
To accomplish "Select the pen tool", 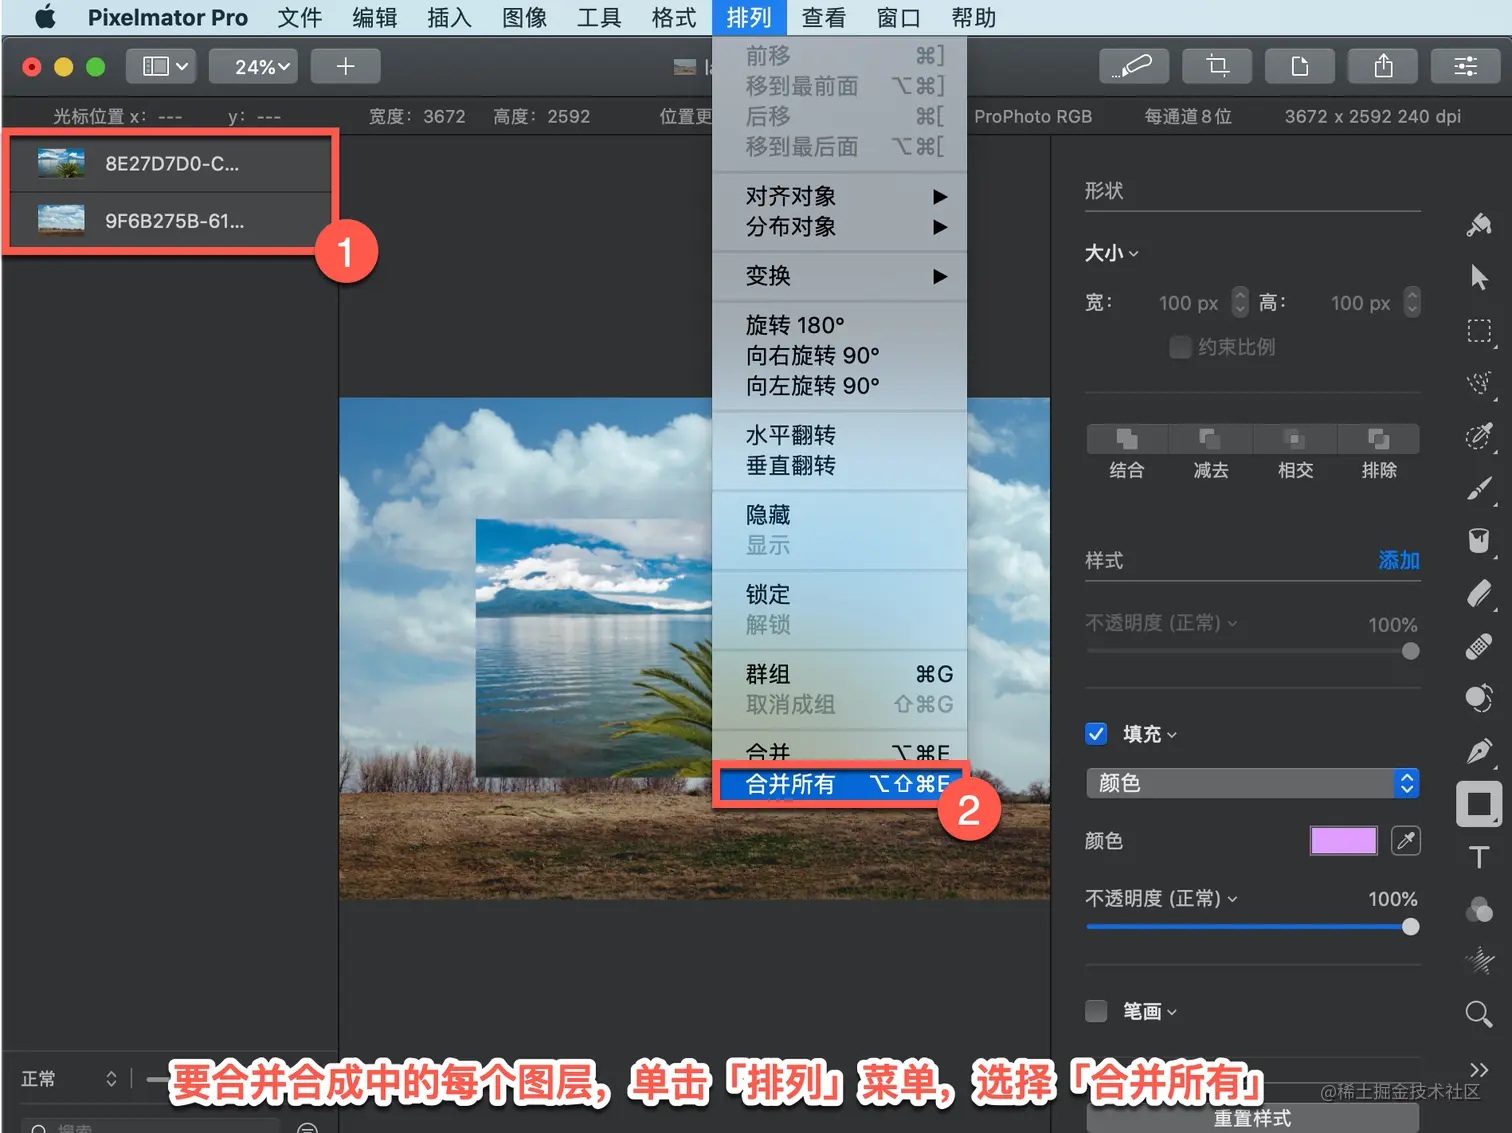I will 1479,751.
